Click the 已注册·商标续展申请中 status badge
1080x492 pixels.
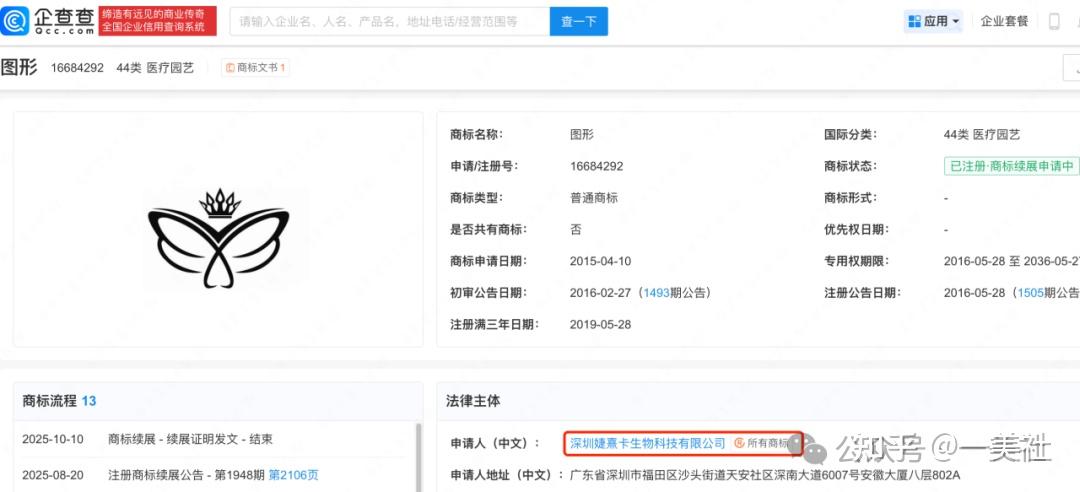click(x=1011, y=166)
